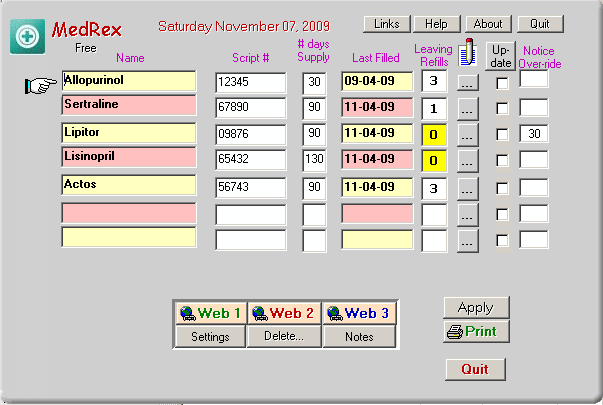Click Actos Last Filled date field

pos(377,187)
